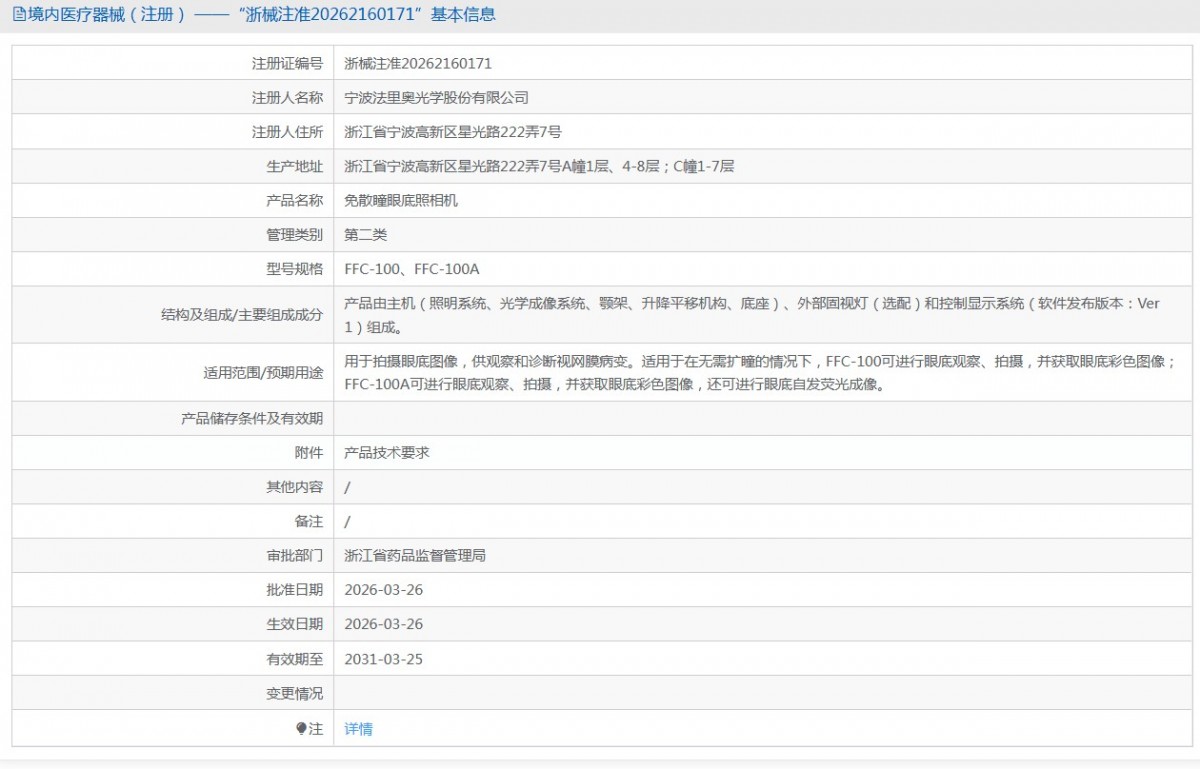The height and width of the screenshot is (769, 1200).
Task: Click product name 免散瞳眼底照相机
Action: (401, 200)
